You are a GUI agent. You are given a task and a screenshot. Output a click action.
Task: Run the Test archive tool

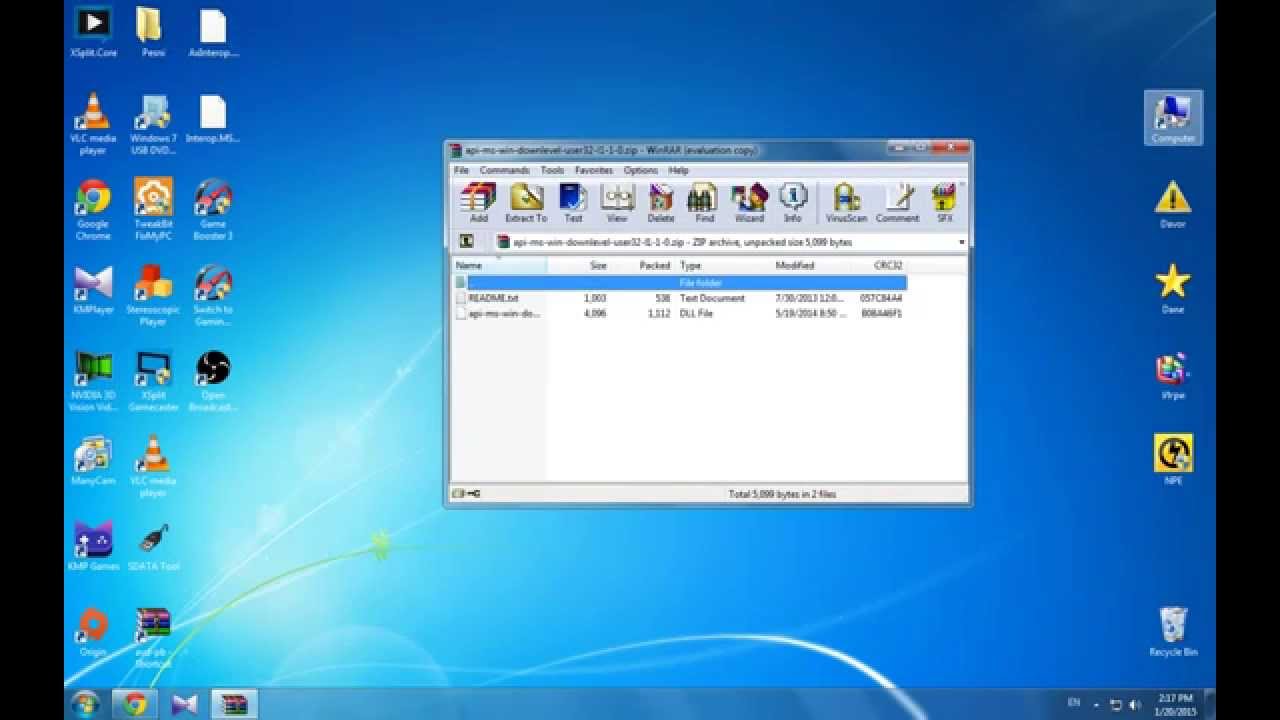tap(573, 203)
